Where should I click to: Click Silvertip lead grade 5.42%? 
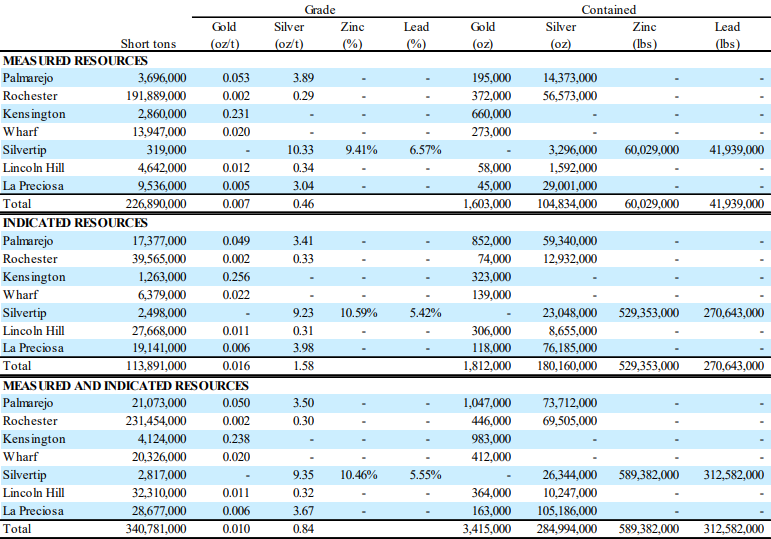tap(425, 313)
